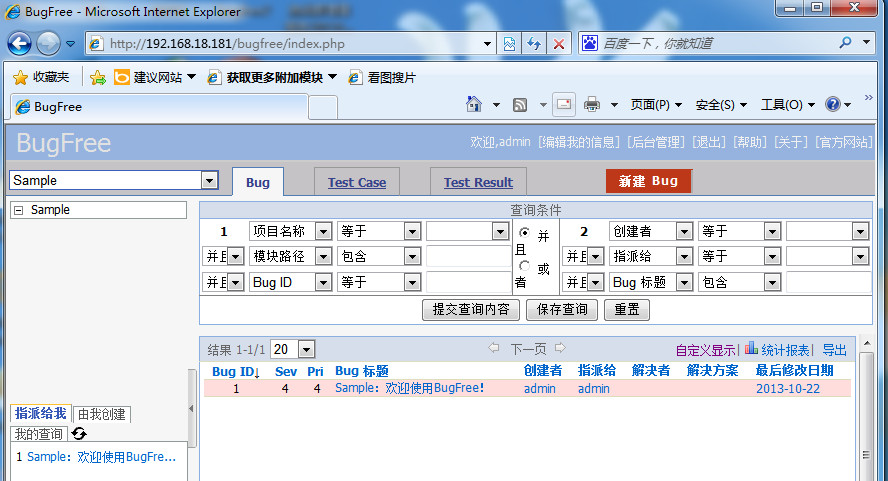This screenshot has height=481, width=888.
Task: Click the red Stop loading icon
Action: tap(559, 44)
